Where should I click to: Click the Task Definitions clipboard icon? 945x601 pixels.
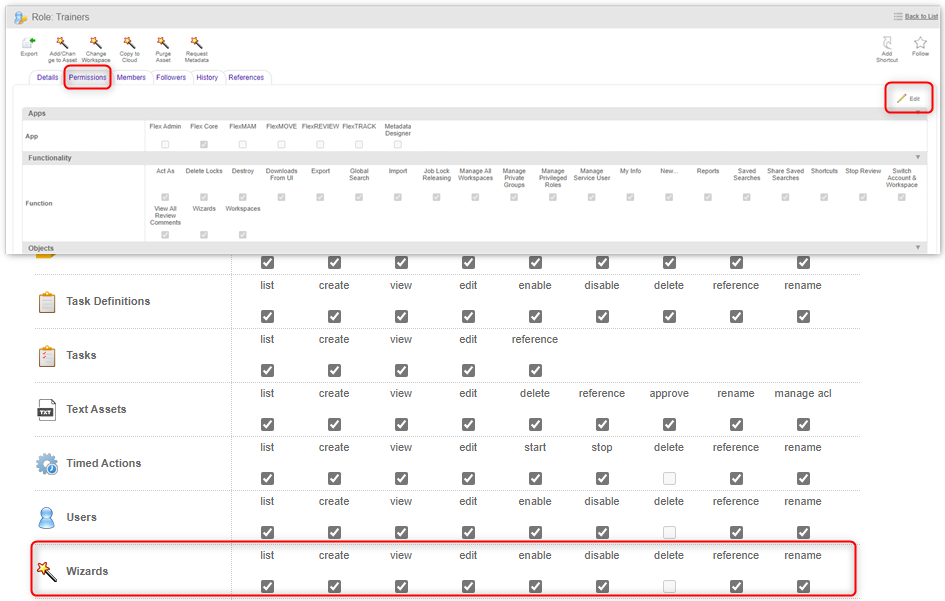point(46,302)
